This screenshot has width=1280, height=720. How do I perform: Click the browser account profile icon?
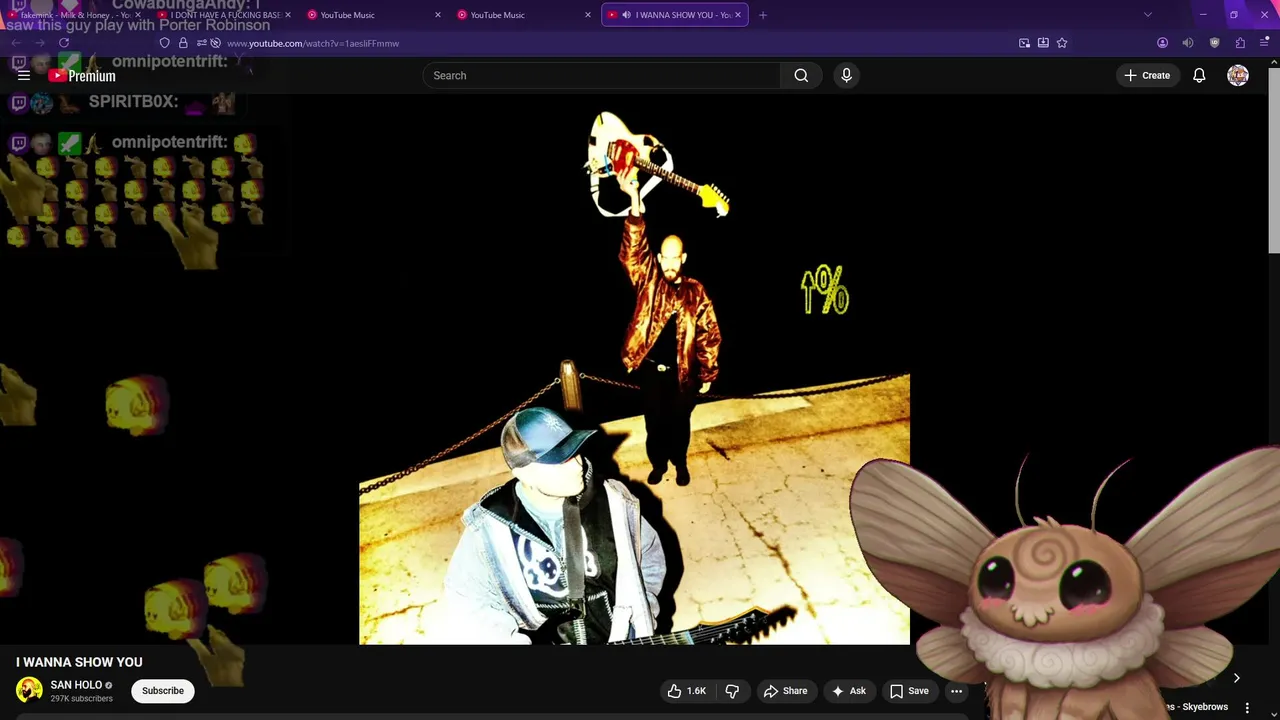(1162, 43)
